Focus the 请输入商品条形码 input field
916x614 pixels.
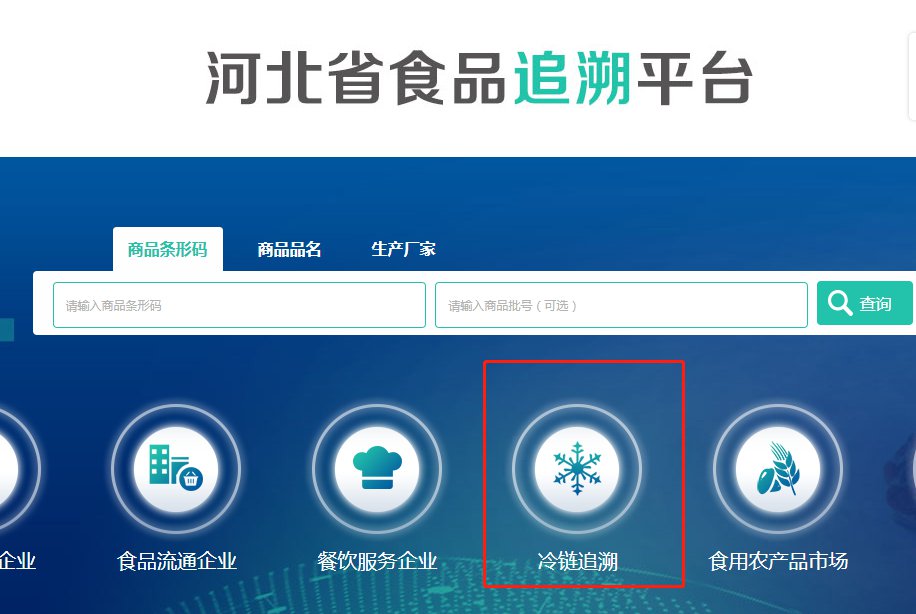239,305
